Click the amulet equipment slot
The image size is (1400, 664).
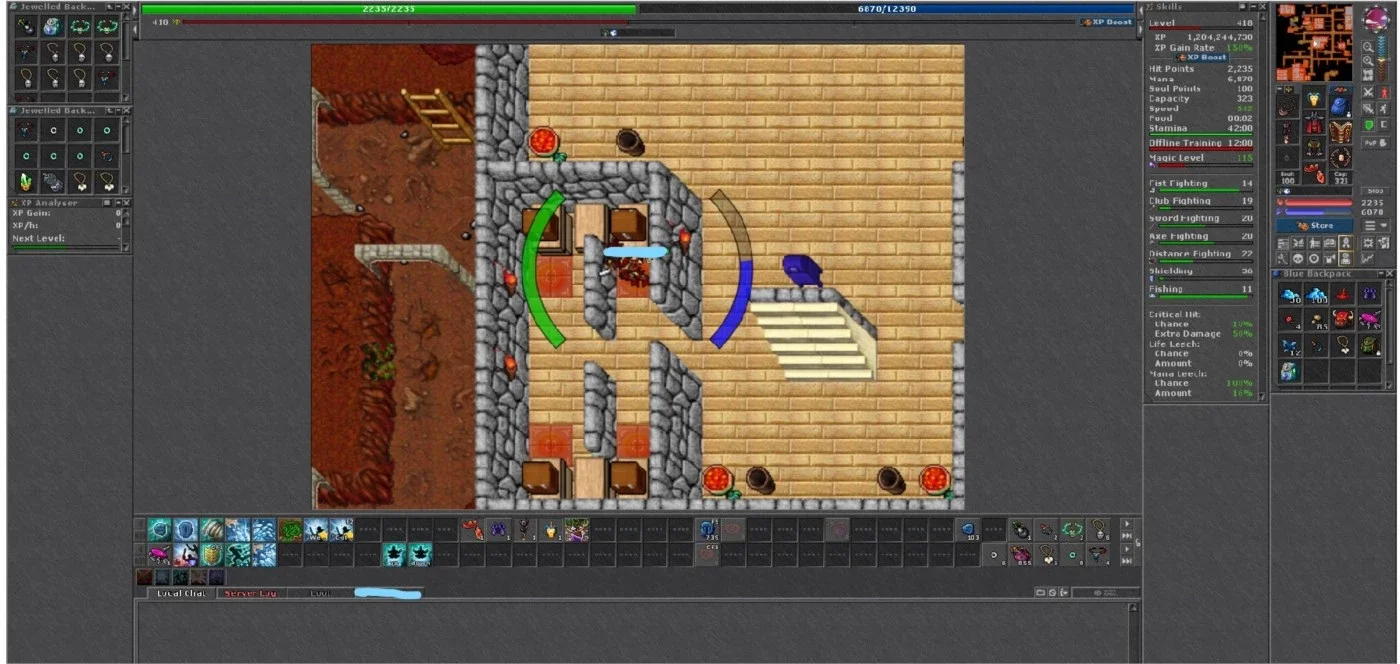click(1286, 104)
